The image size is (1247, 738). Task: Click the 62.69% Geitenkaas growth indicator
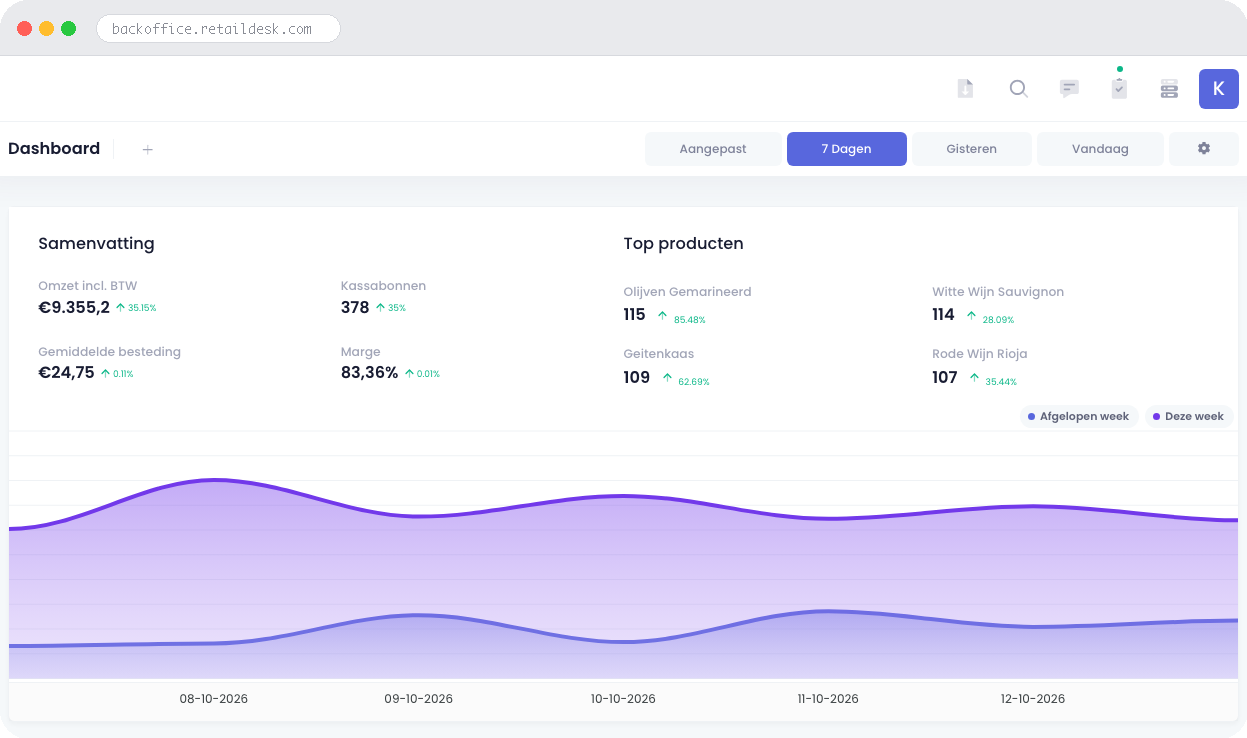click(686, 381)
